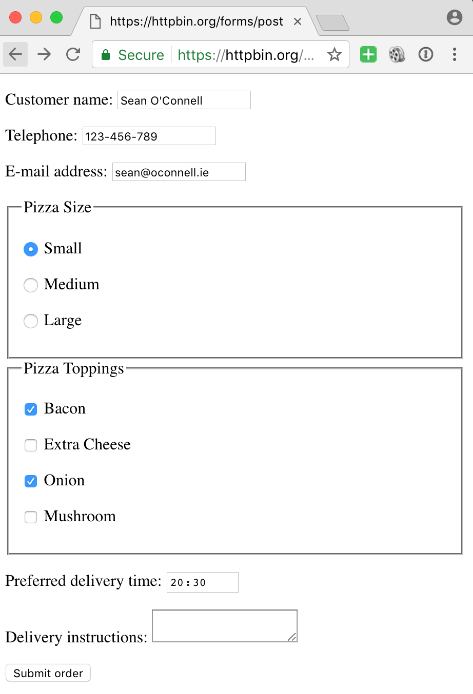Check the Extra Cheese topping
Viewport: 473px width, 694px height.
(31, 445)
